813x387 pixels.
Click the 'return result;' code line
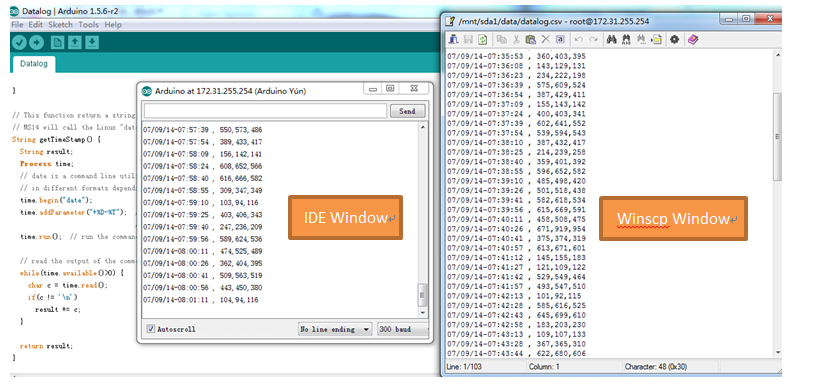point(46,346)
